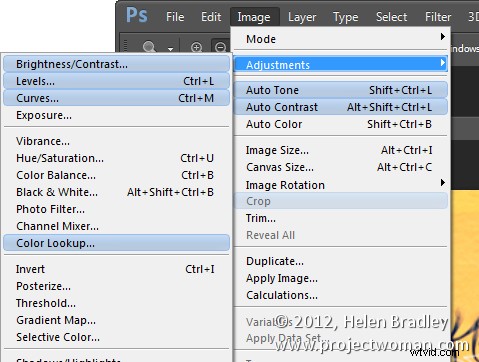This screenshot has height=362, width=479.
Task: Open Exposure adjustment
Action: (116, 115)
